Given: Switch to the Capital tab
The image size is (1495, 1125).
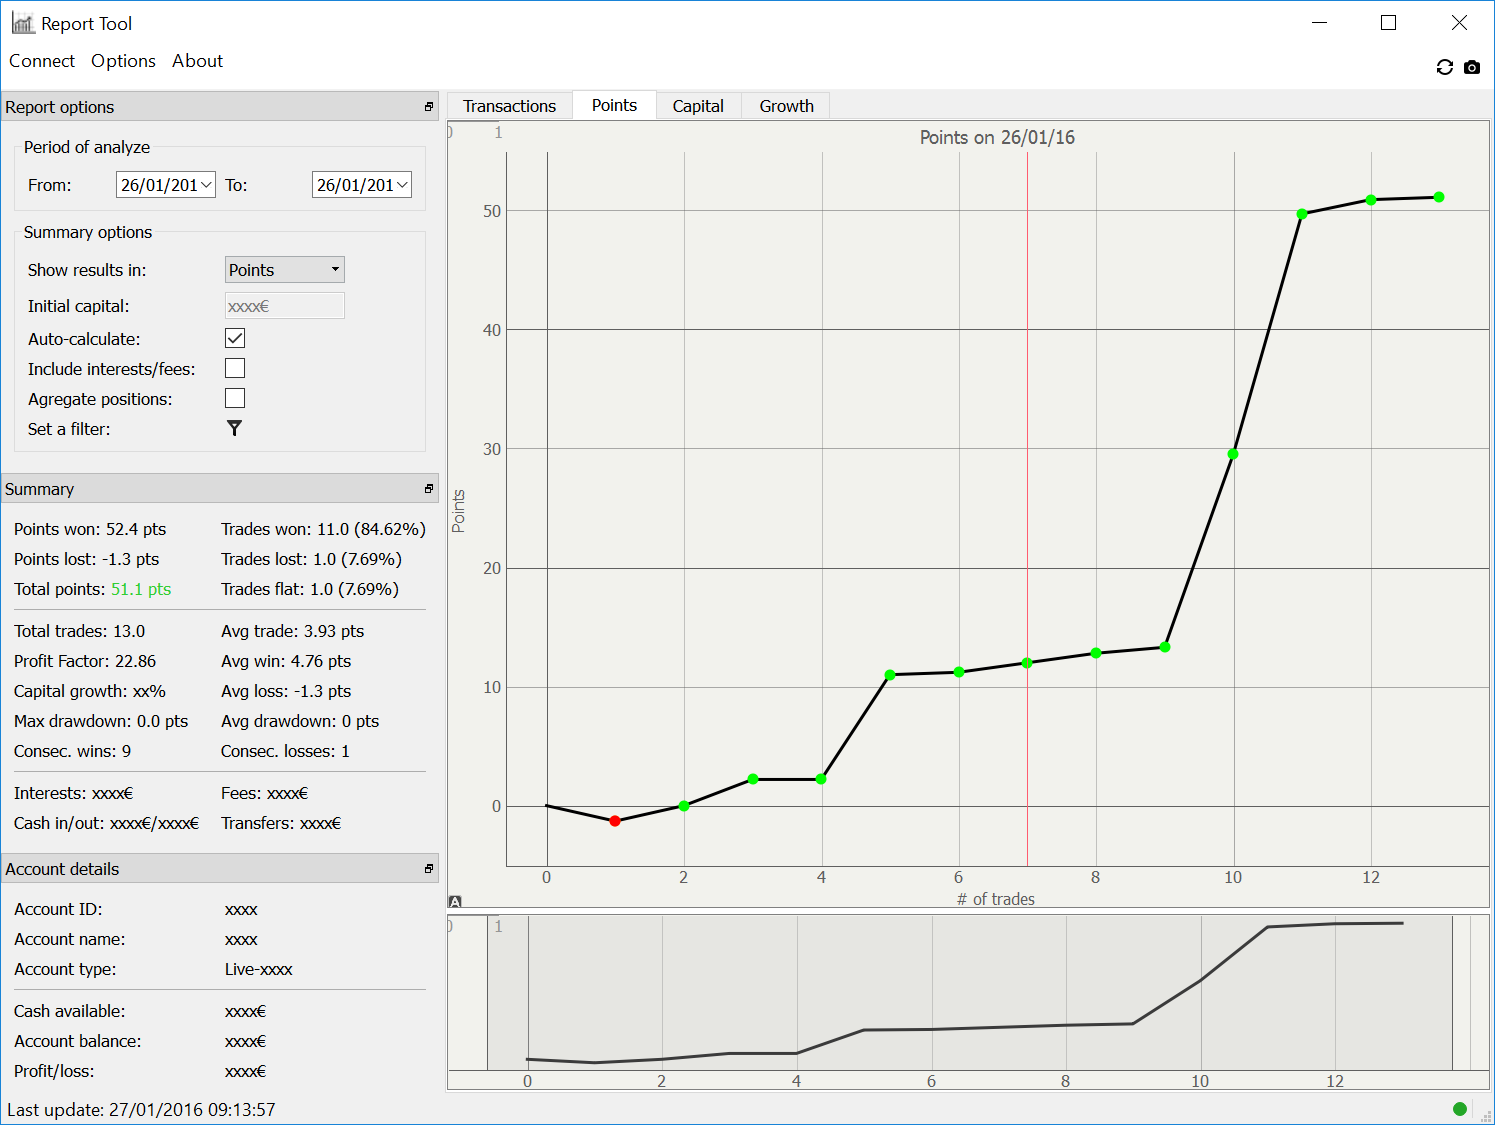Looking at the screenshot, I should (x=698, y=106).
